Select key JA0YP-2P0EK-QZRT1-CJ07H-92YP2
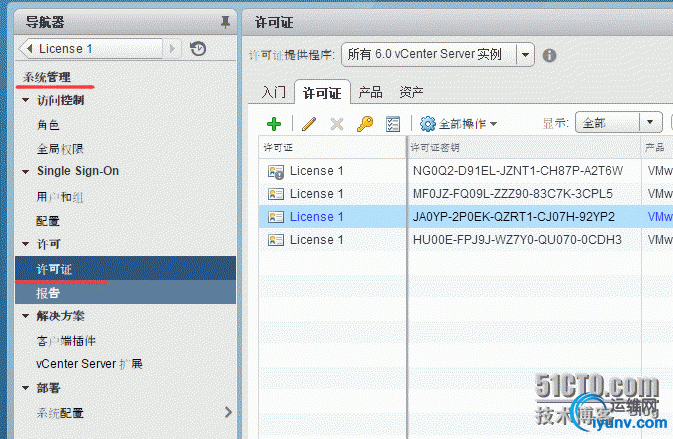This screenshot has height=439, width=673. coord(514,216)
